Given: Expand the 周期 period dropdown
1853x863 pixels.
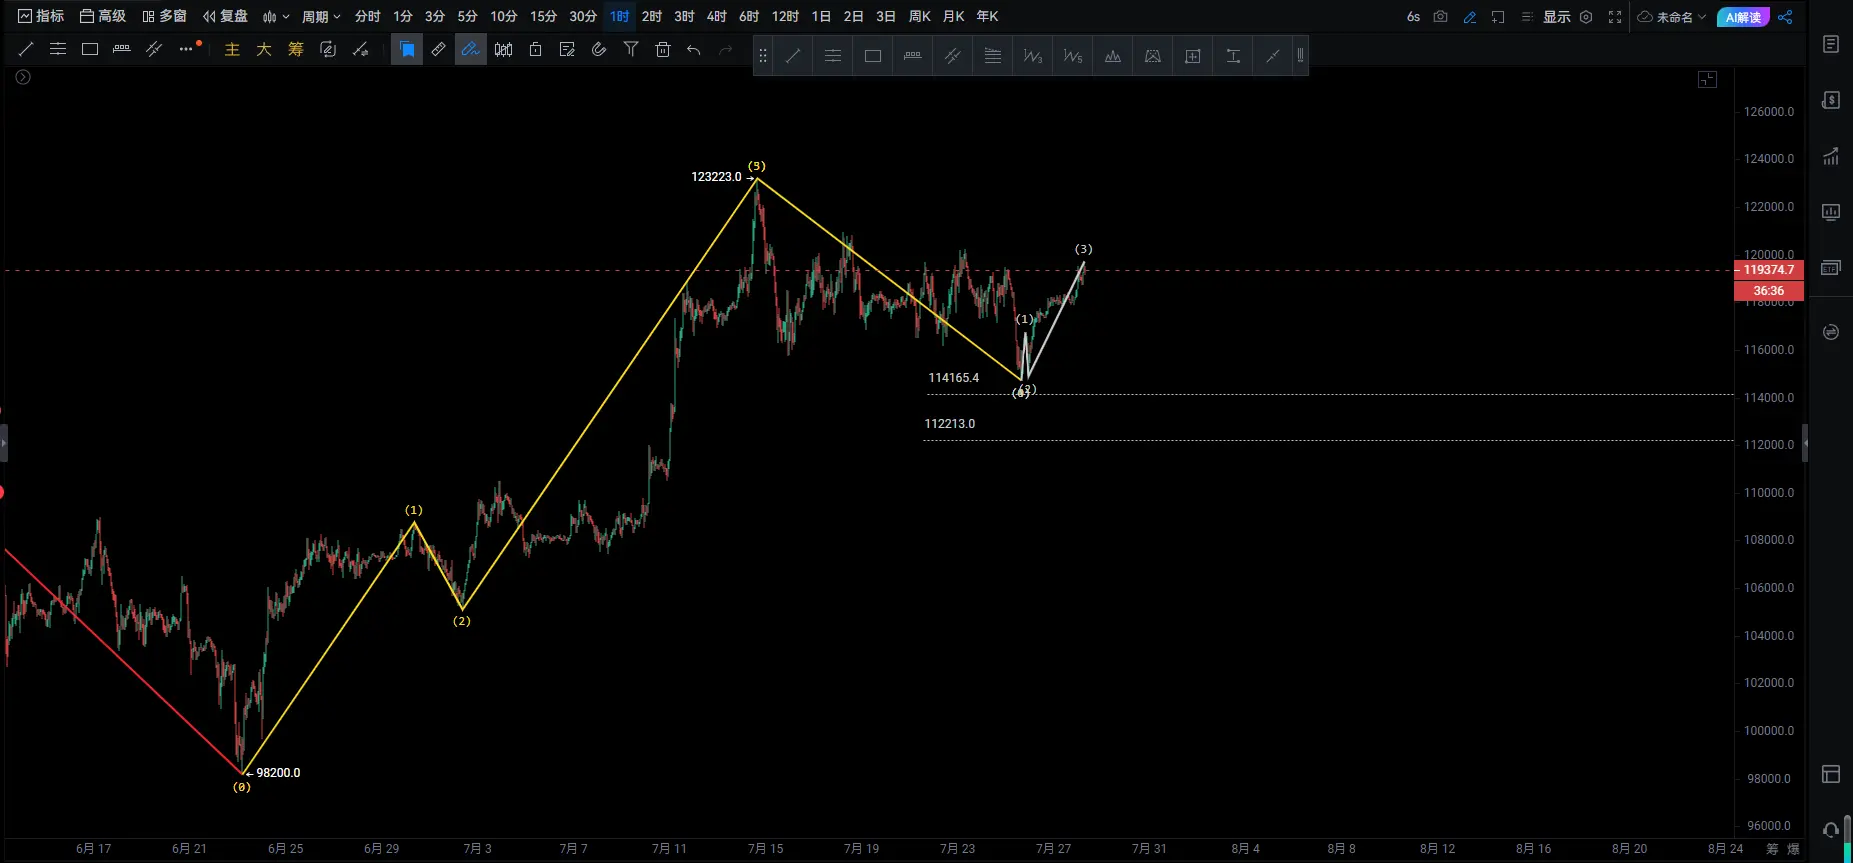Looking at the screenshot, I should coord(321,16).
